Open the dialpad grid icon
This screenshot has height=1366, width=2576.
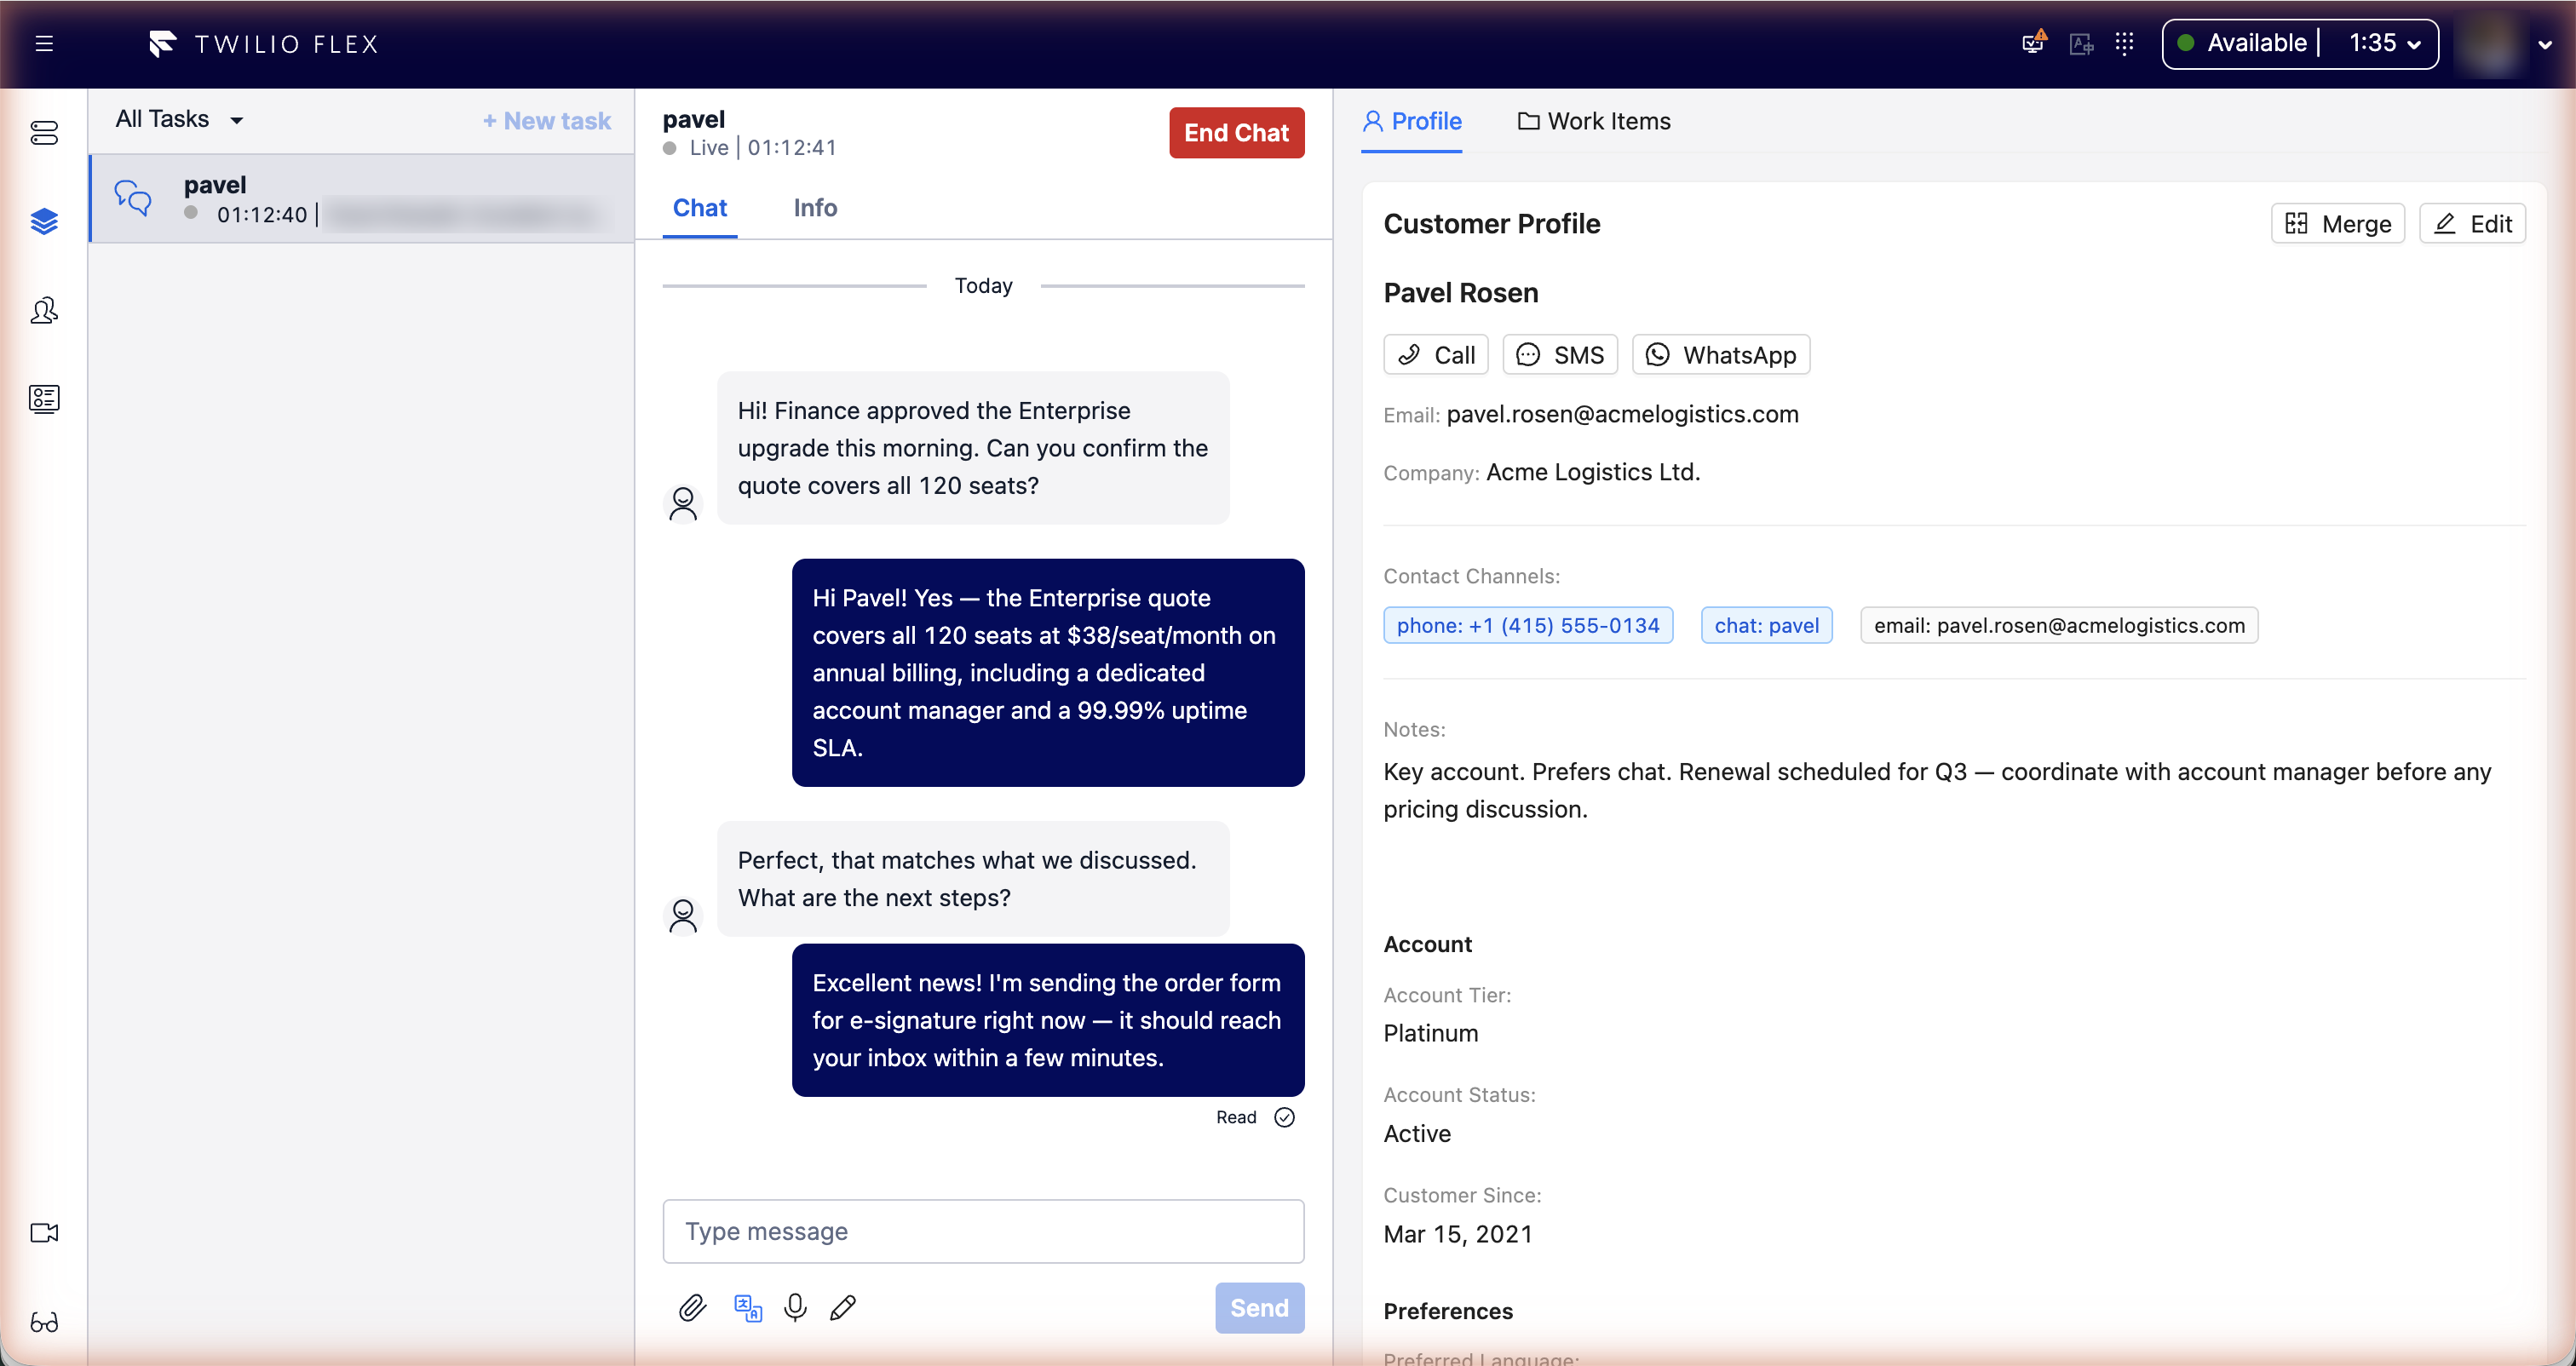coord(2125,43)
